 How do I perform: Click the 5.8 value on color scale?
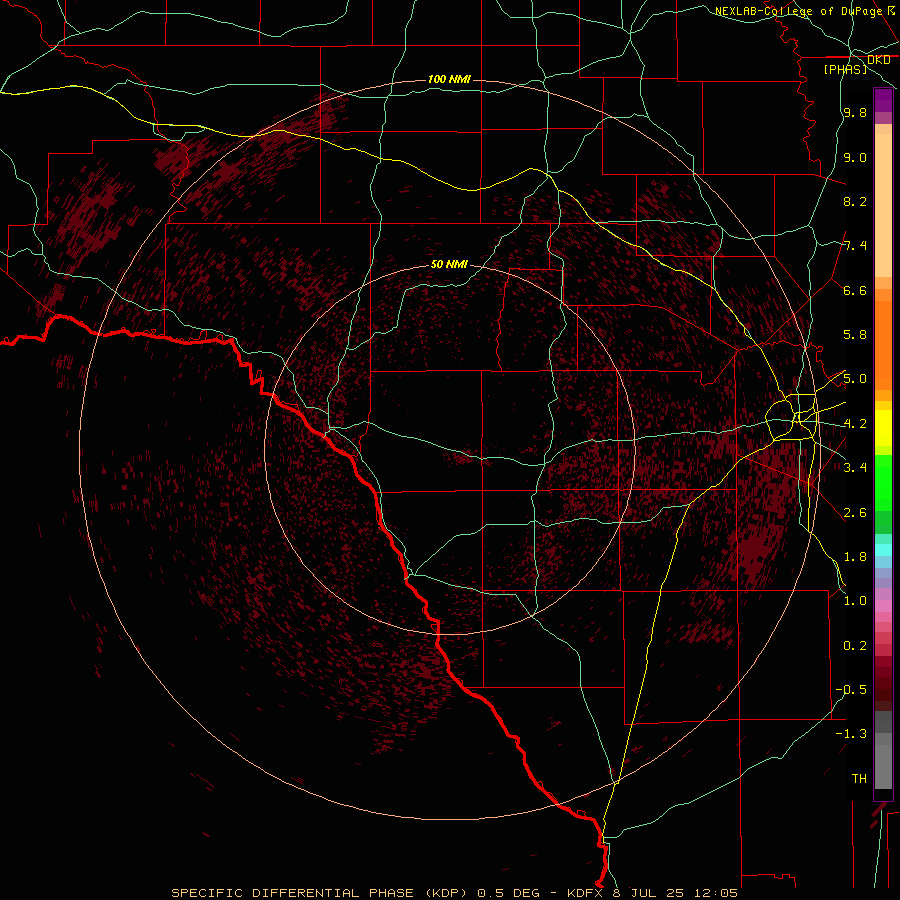coord(855,335)
